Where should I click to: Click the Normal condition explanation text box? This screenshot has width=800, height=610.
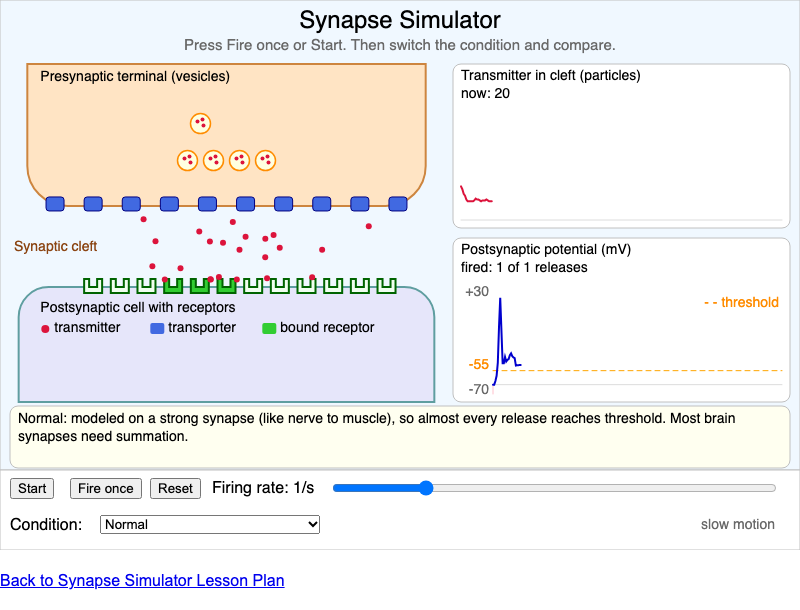pos(400,437)
